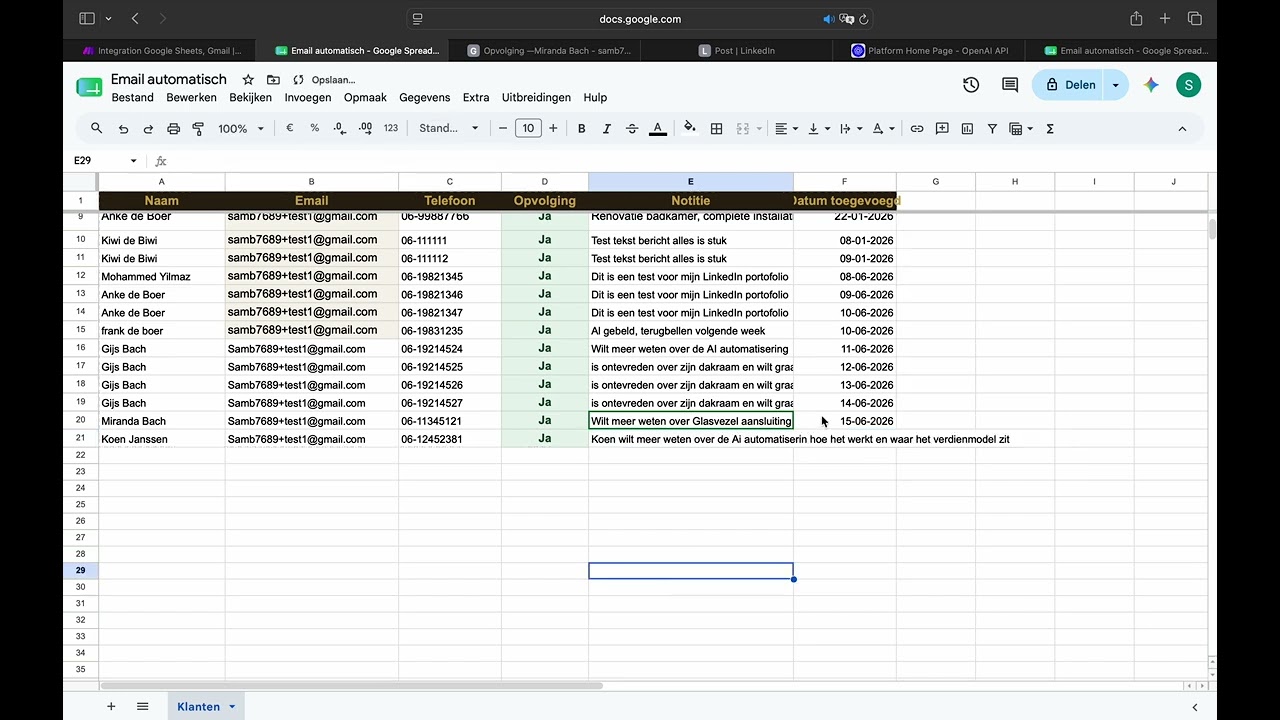Activate the paint format tool
The image size is (1280, 720).
click(198, 128)
